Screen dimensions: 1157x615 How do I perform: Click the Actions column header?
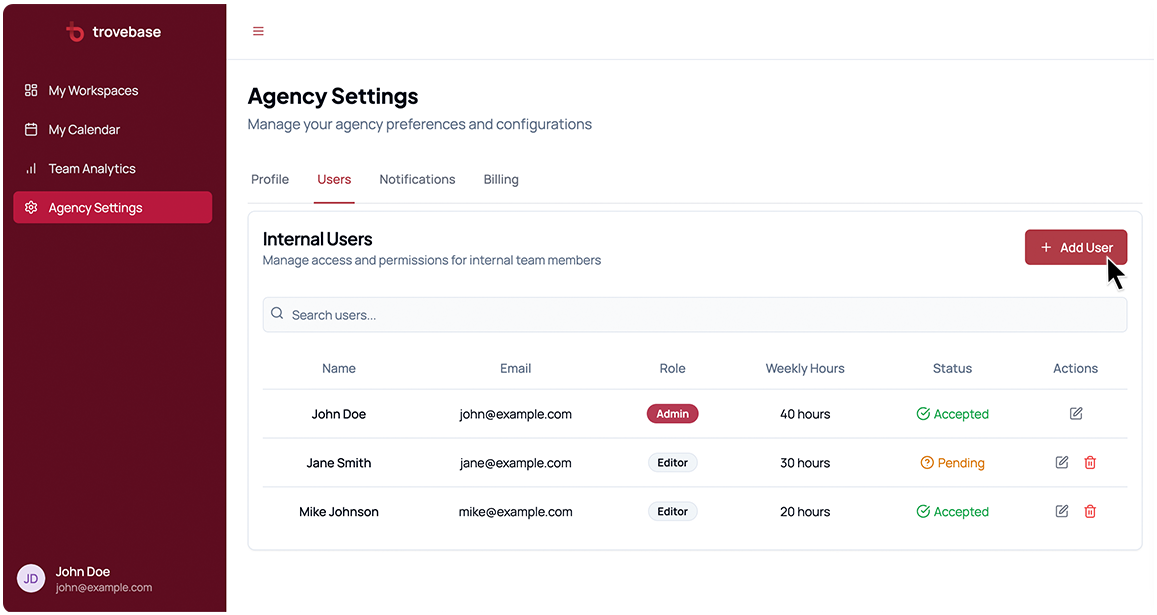click(x=1075, y=368)
